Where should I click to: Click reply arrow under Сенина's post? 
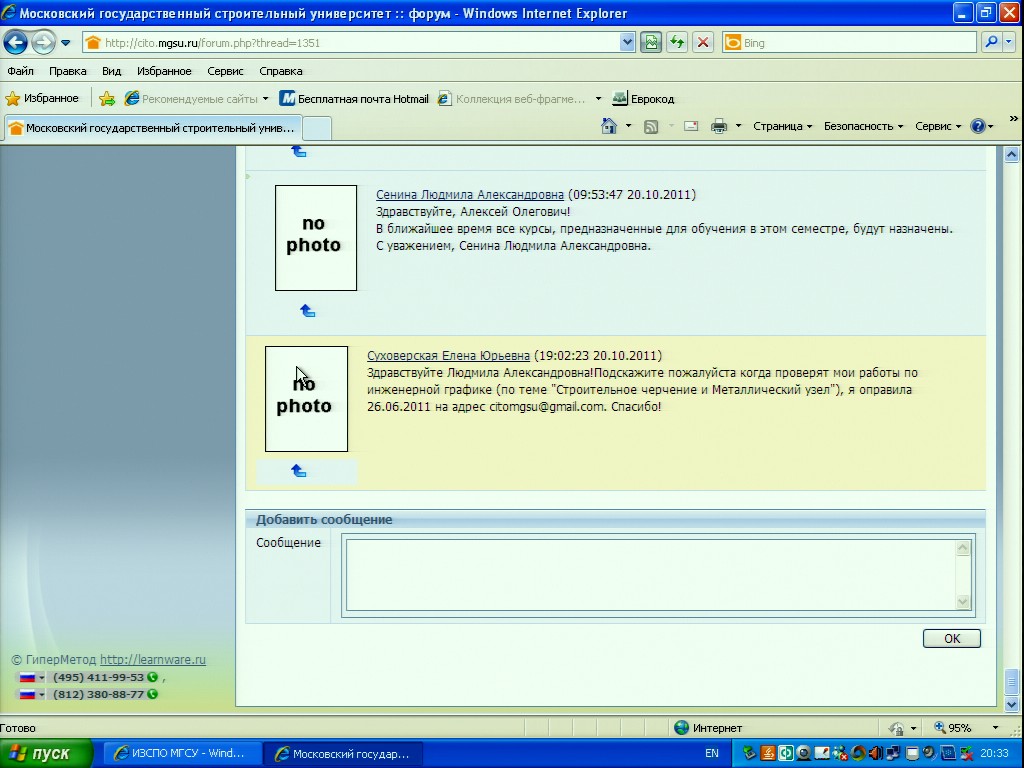(308, 311)
